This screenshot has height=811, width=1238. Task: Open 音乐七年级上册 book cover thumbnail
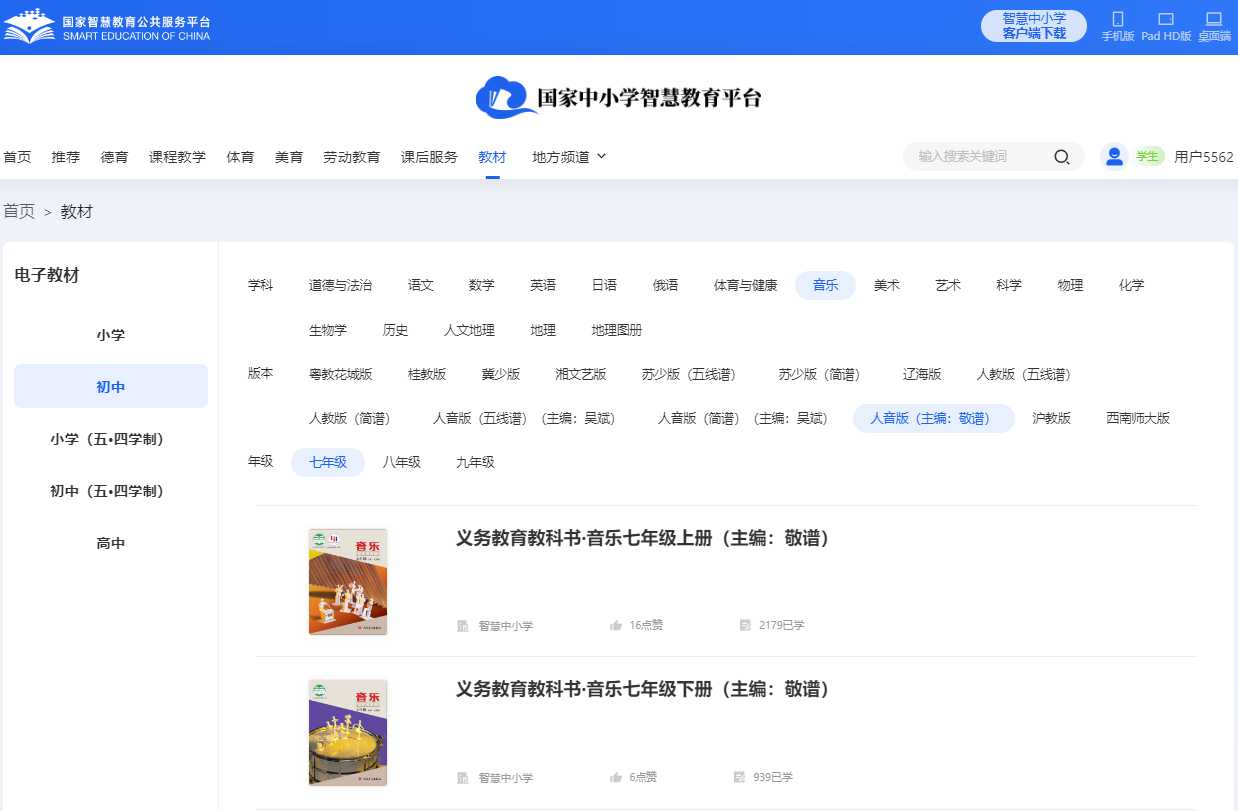click(x=348, y=582)
